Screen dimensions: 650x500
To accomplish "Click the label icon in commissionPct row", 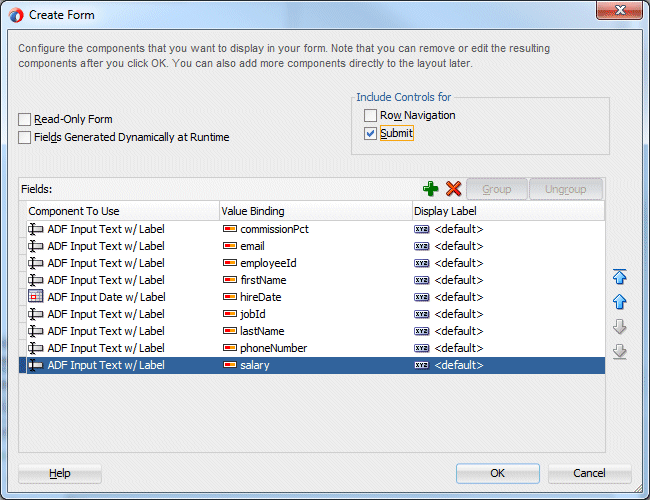I will pyautogui.click(x=422, y=229).
